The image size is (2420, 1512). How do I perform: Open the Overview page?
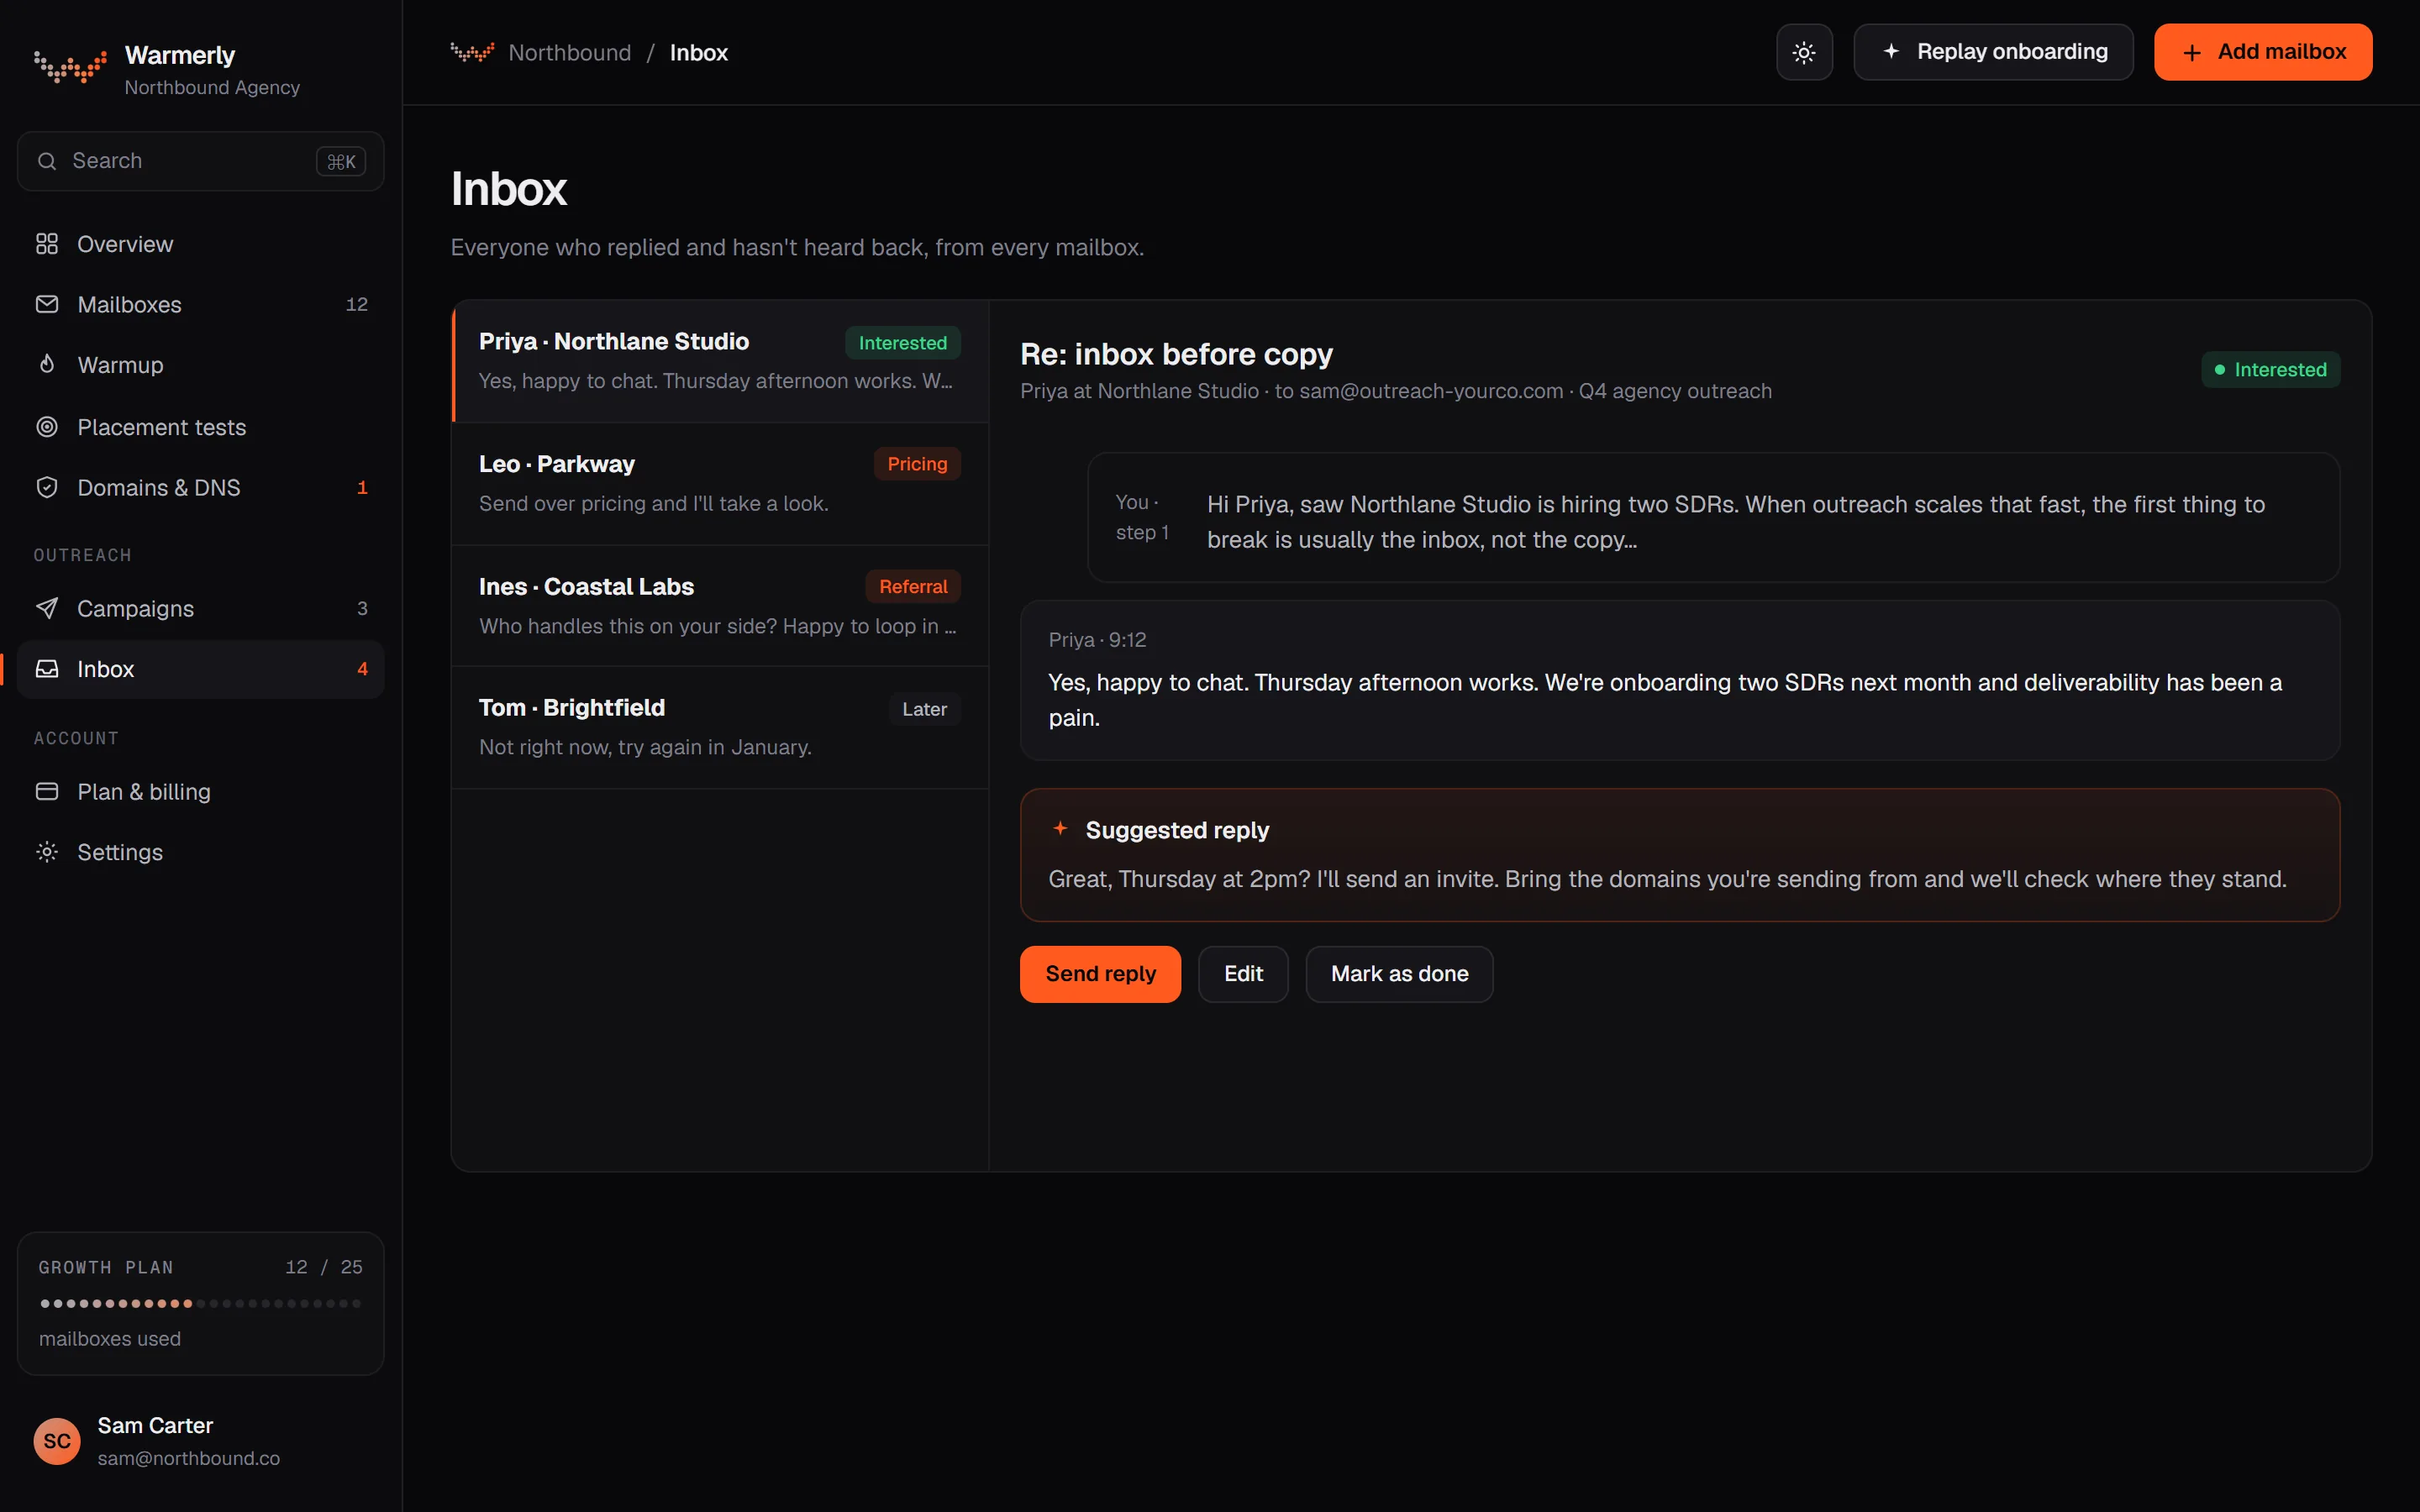(x=201, y=244)
